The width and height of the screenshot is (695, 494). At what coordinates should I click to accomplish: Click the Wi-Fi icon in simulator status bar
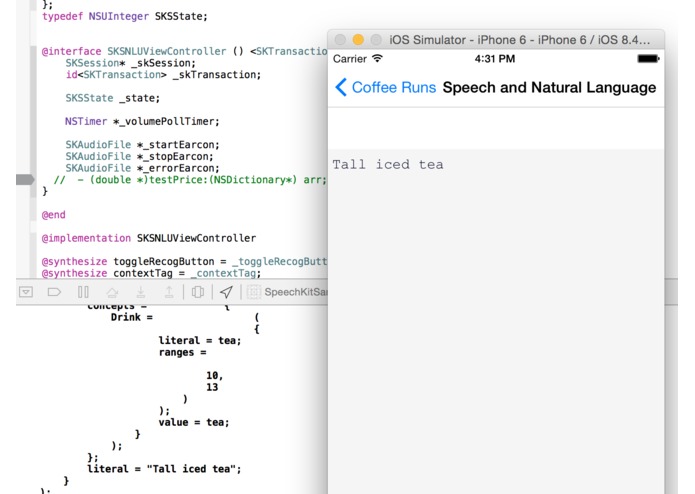[x=377, y=58]
